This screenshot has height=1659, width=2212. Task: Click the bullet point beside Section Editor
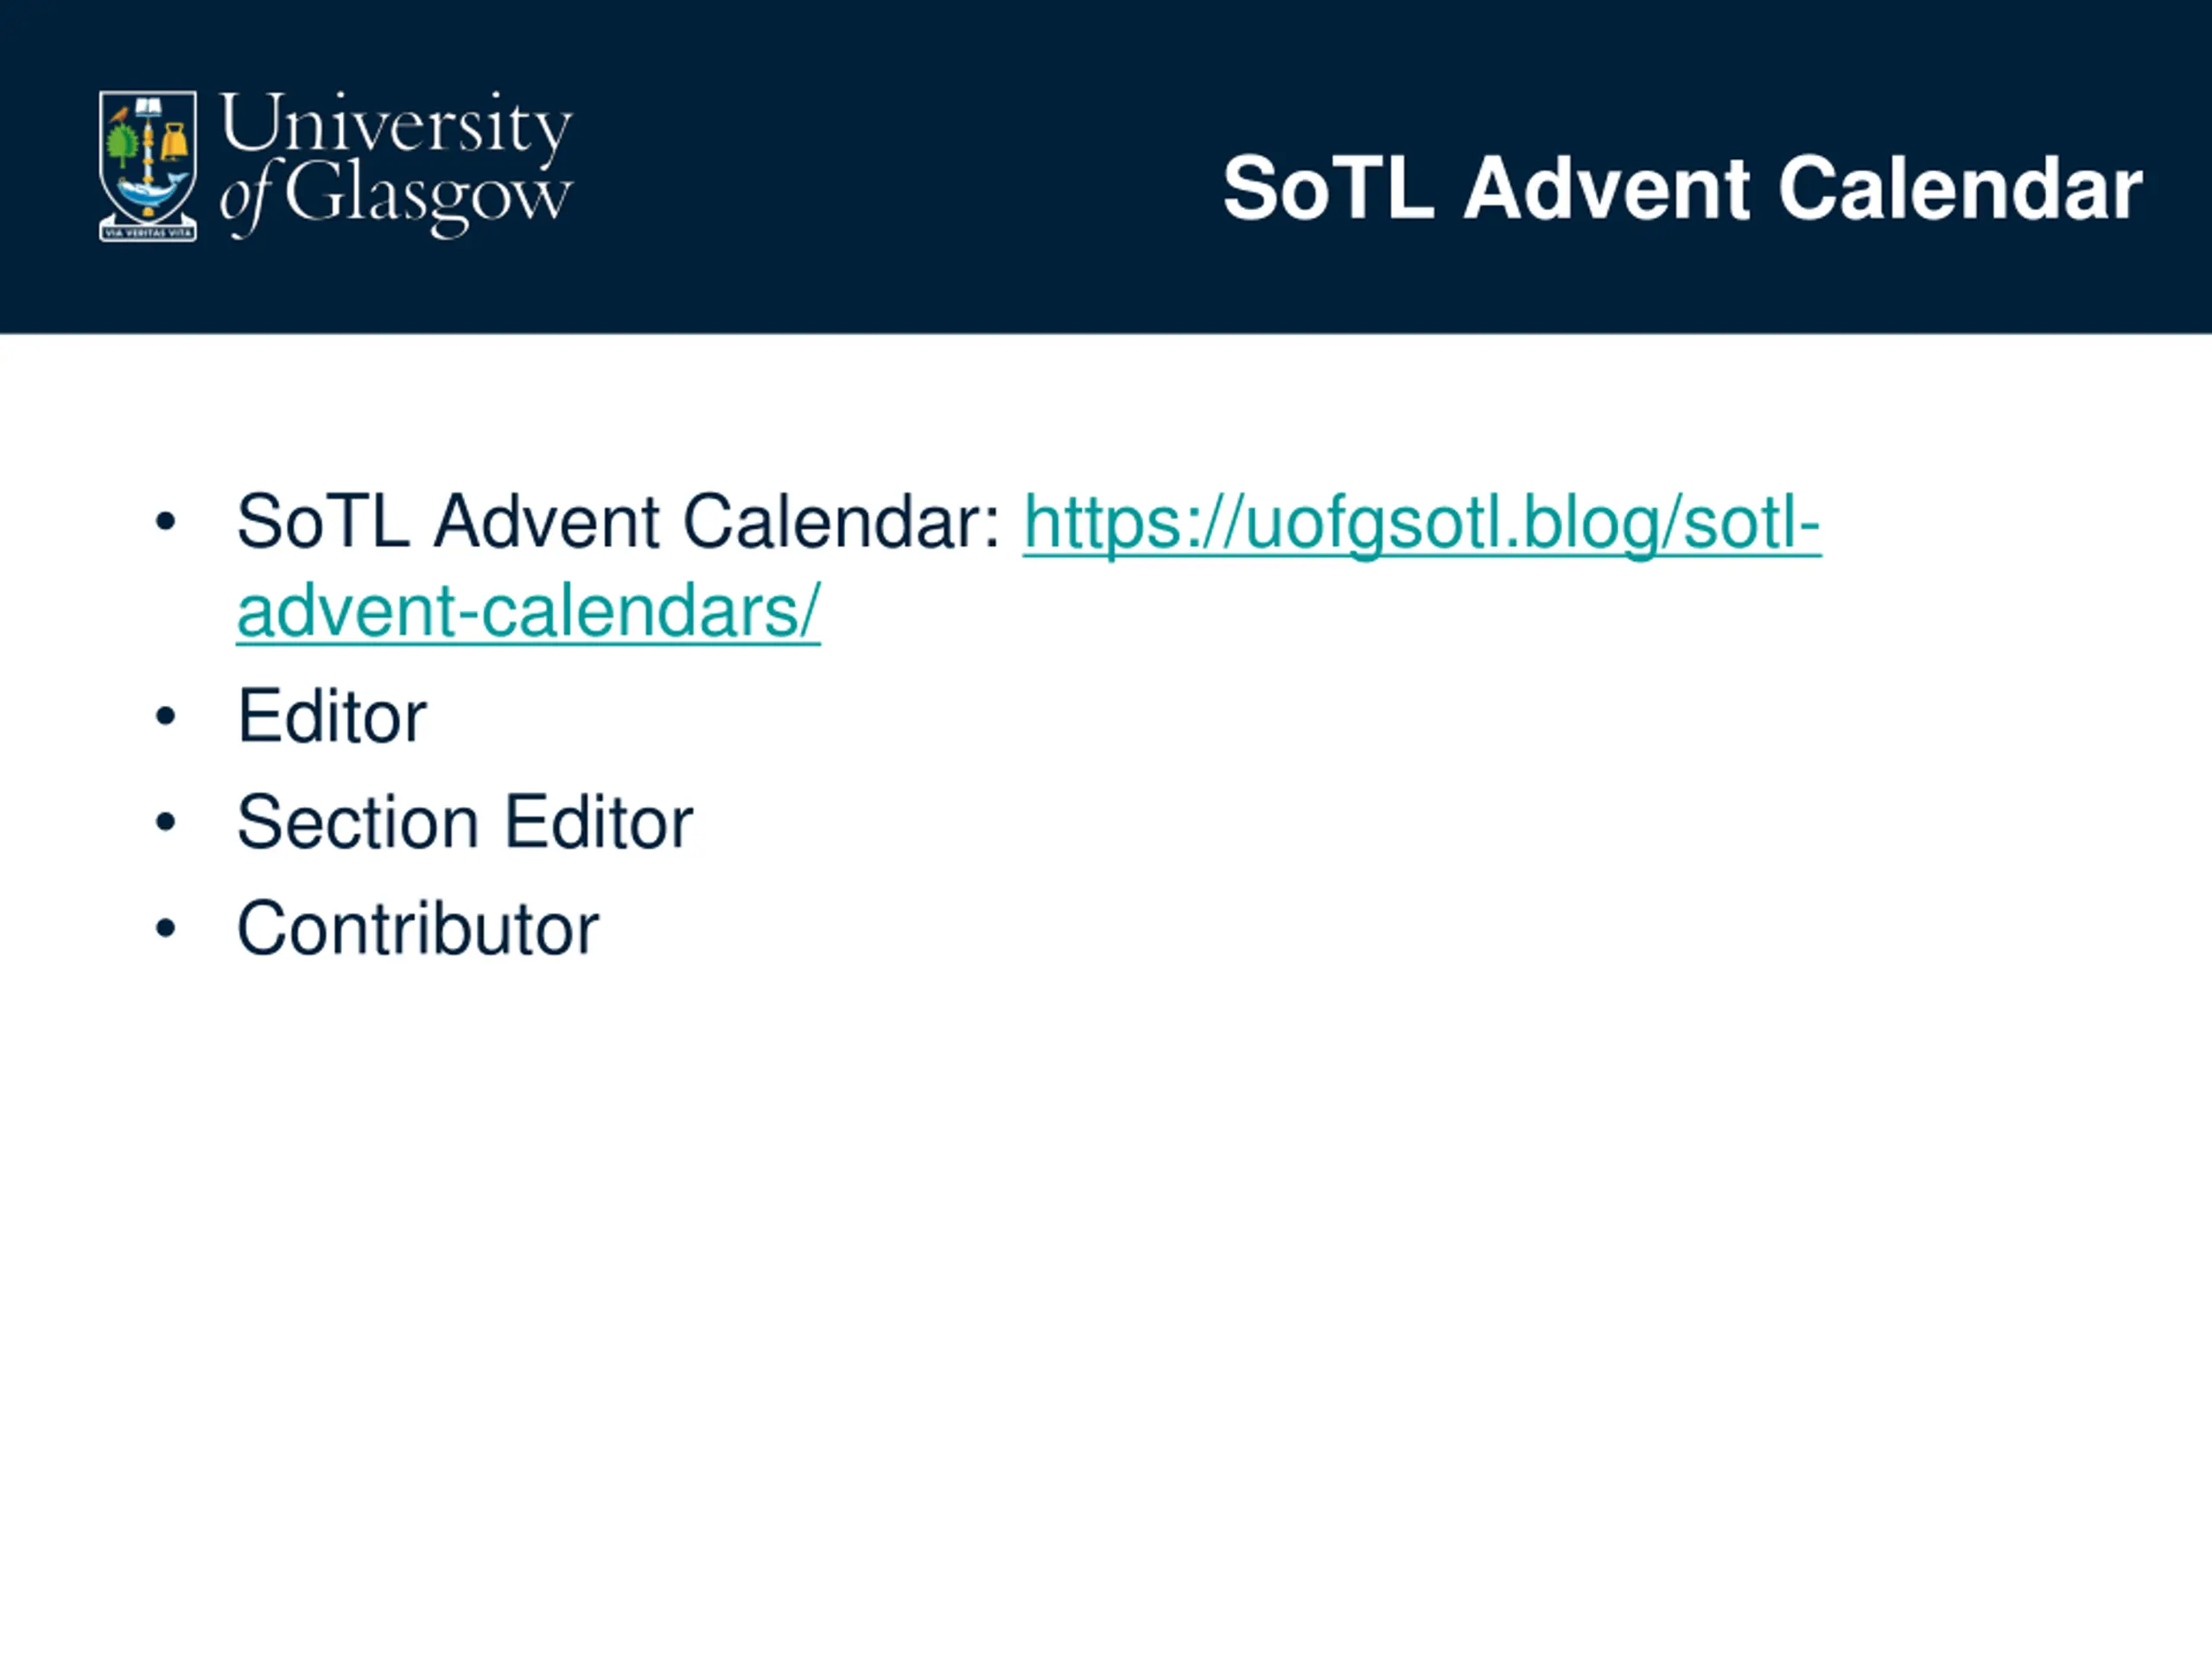coord(166,822)
